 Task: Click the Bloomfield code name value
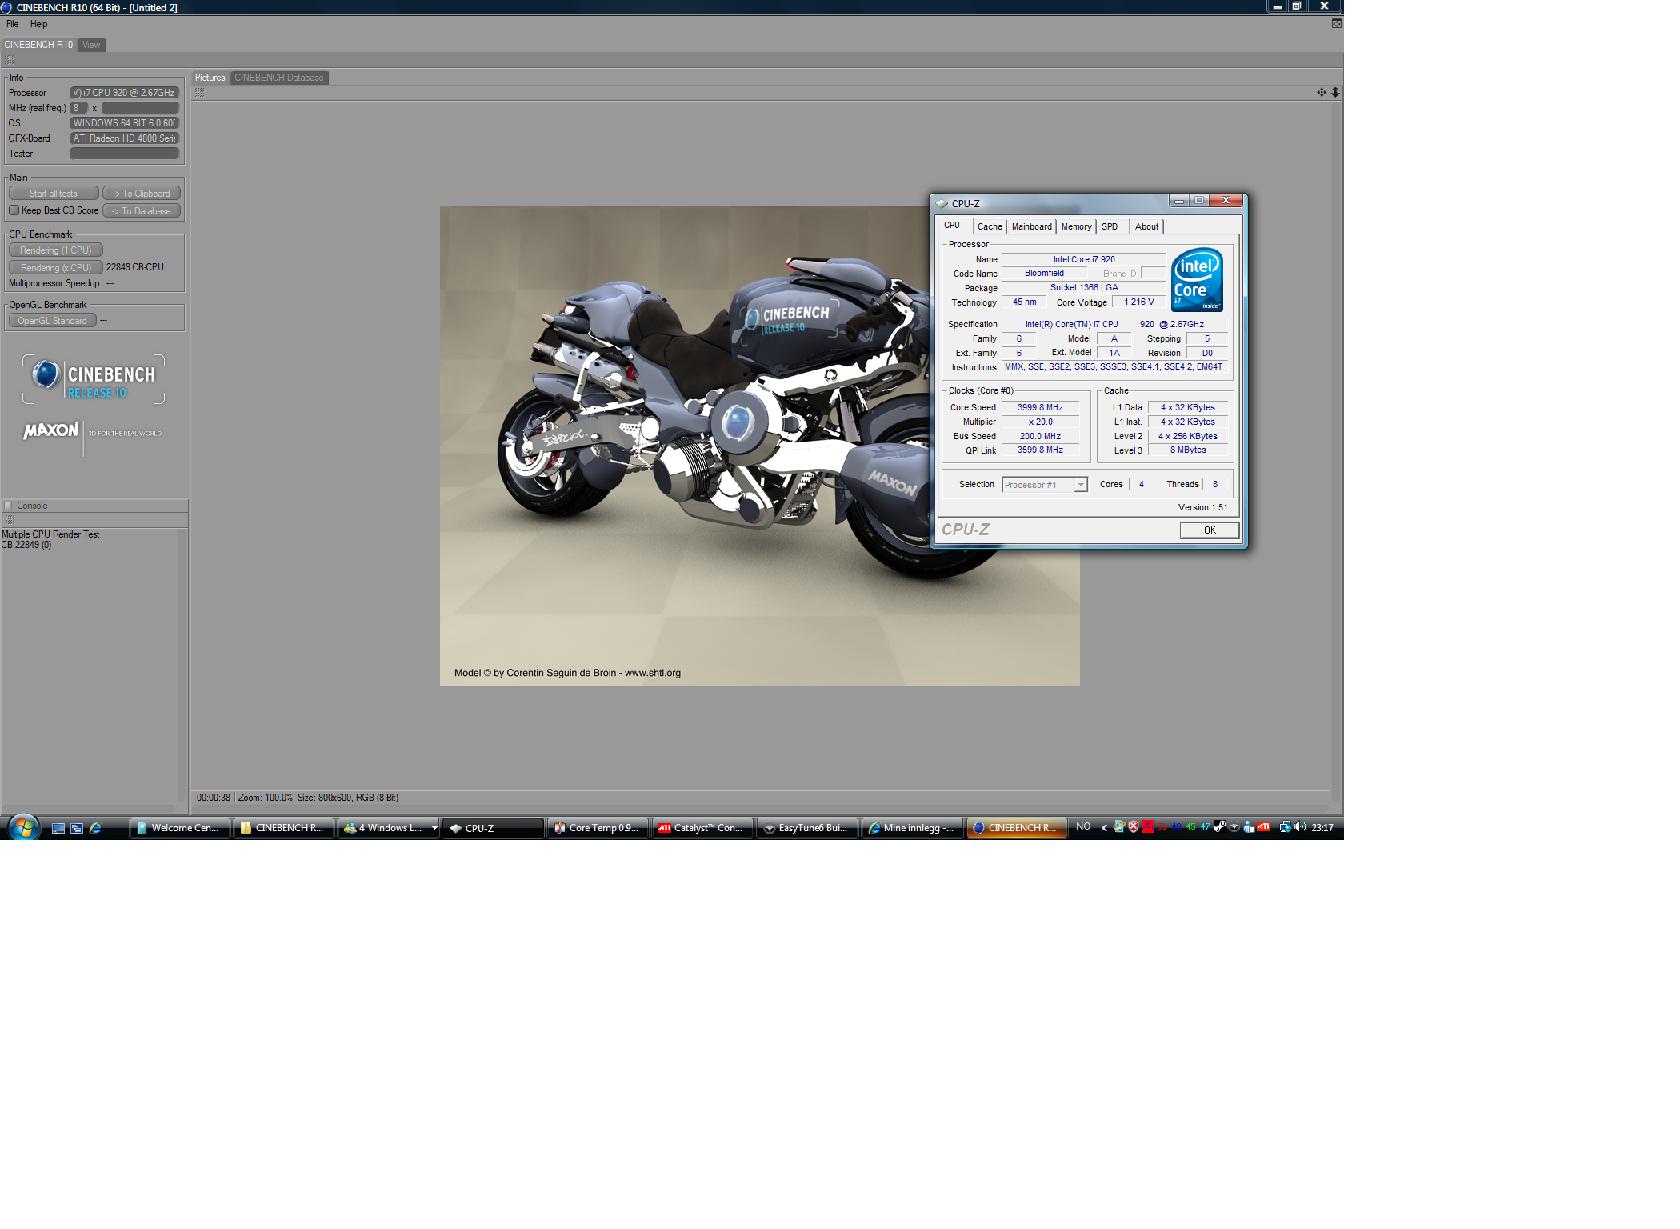click(x=1044, y=273)
